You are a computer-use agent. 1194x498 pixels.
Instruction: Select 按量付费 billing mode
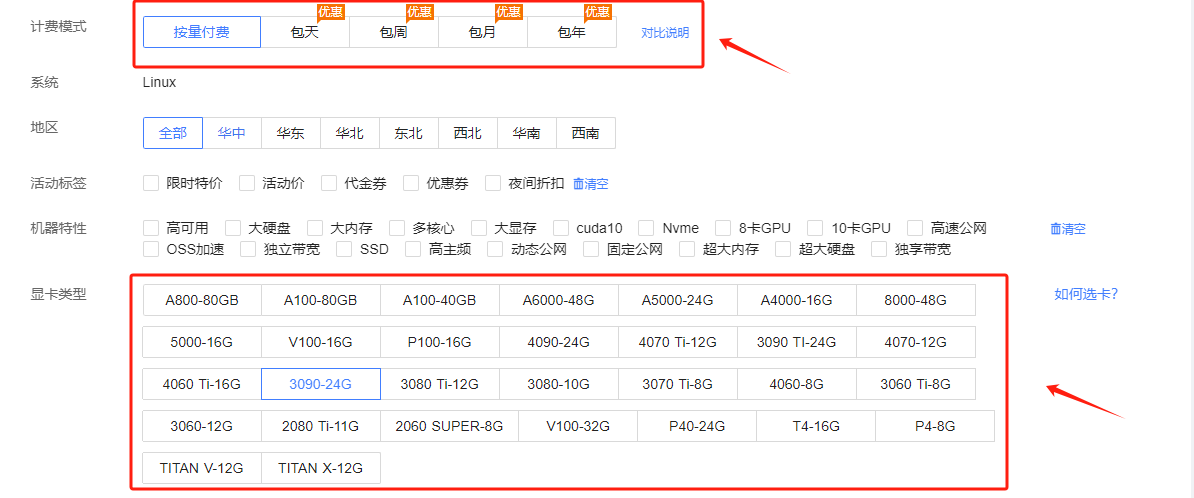(x=202, y=32)
